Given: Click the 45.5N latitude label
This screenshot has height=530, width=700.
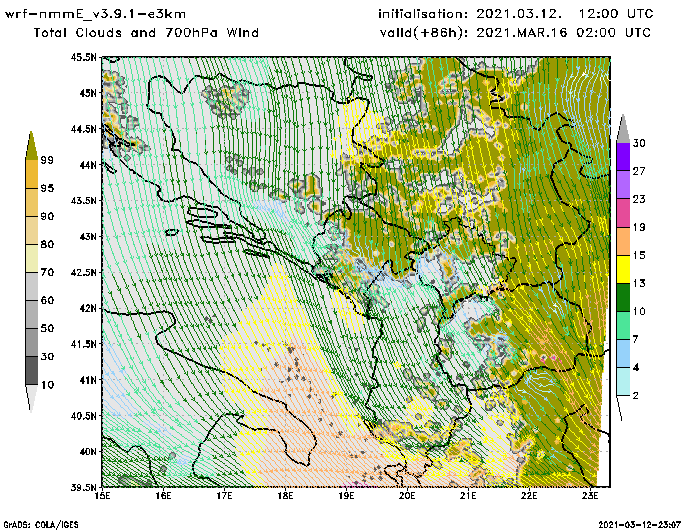Looking at the screenshot, I should 83,57.
